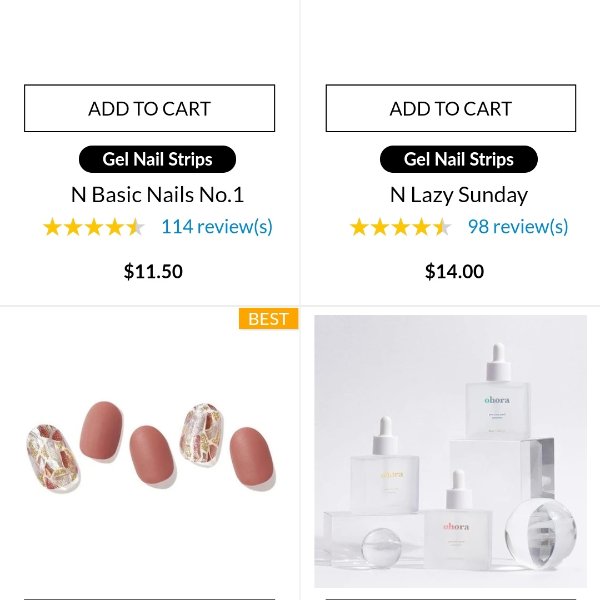Open the N Lazy Sunday product title
This screenshot has width=600, height=600.
point(459,195)
